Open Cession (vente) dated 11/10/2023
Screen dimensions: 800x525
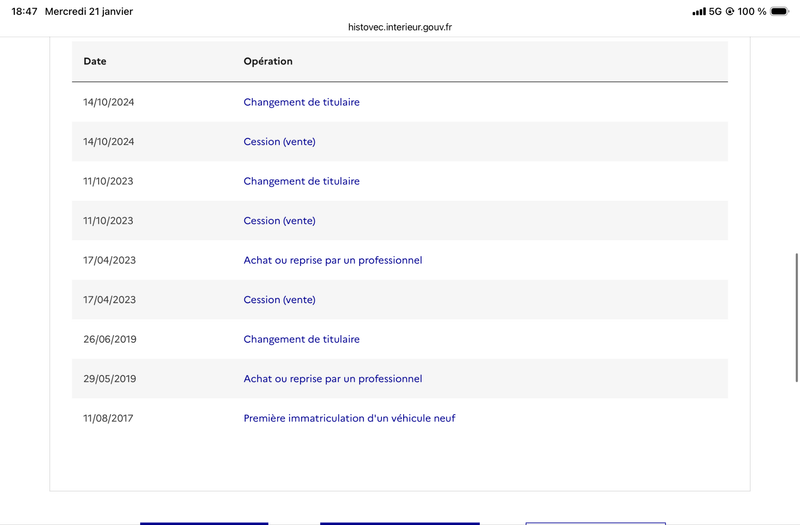(x=279, y=221)
